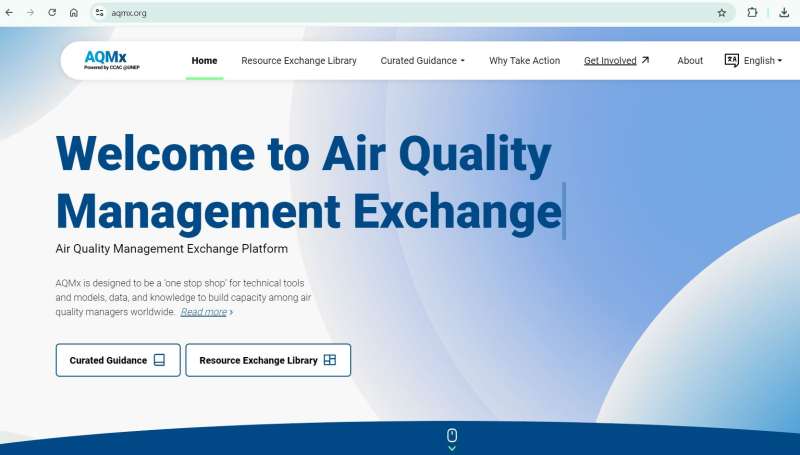Reload the page with refresh icon

(52, 13)
